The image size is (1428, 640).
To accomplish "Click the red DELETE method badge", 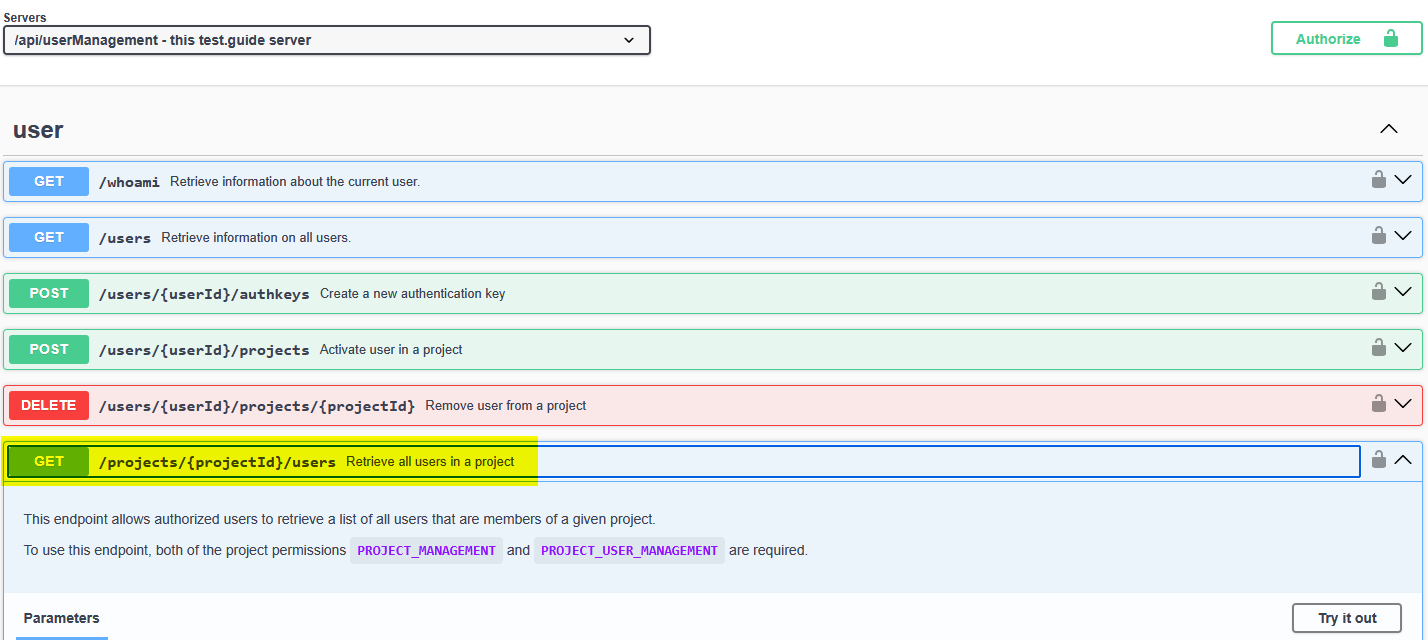I will [x=49, y=405].
